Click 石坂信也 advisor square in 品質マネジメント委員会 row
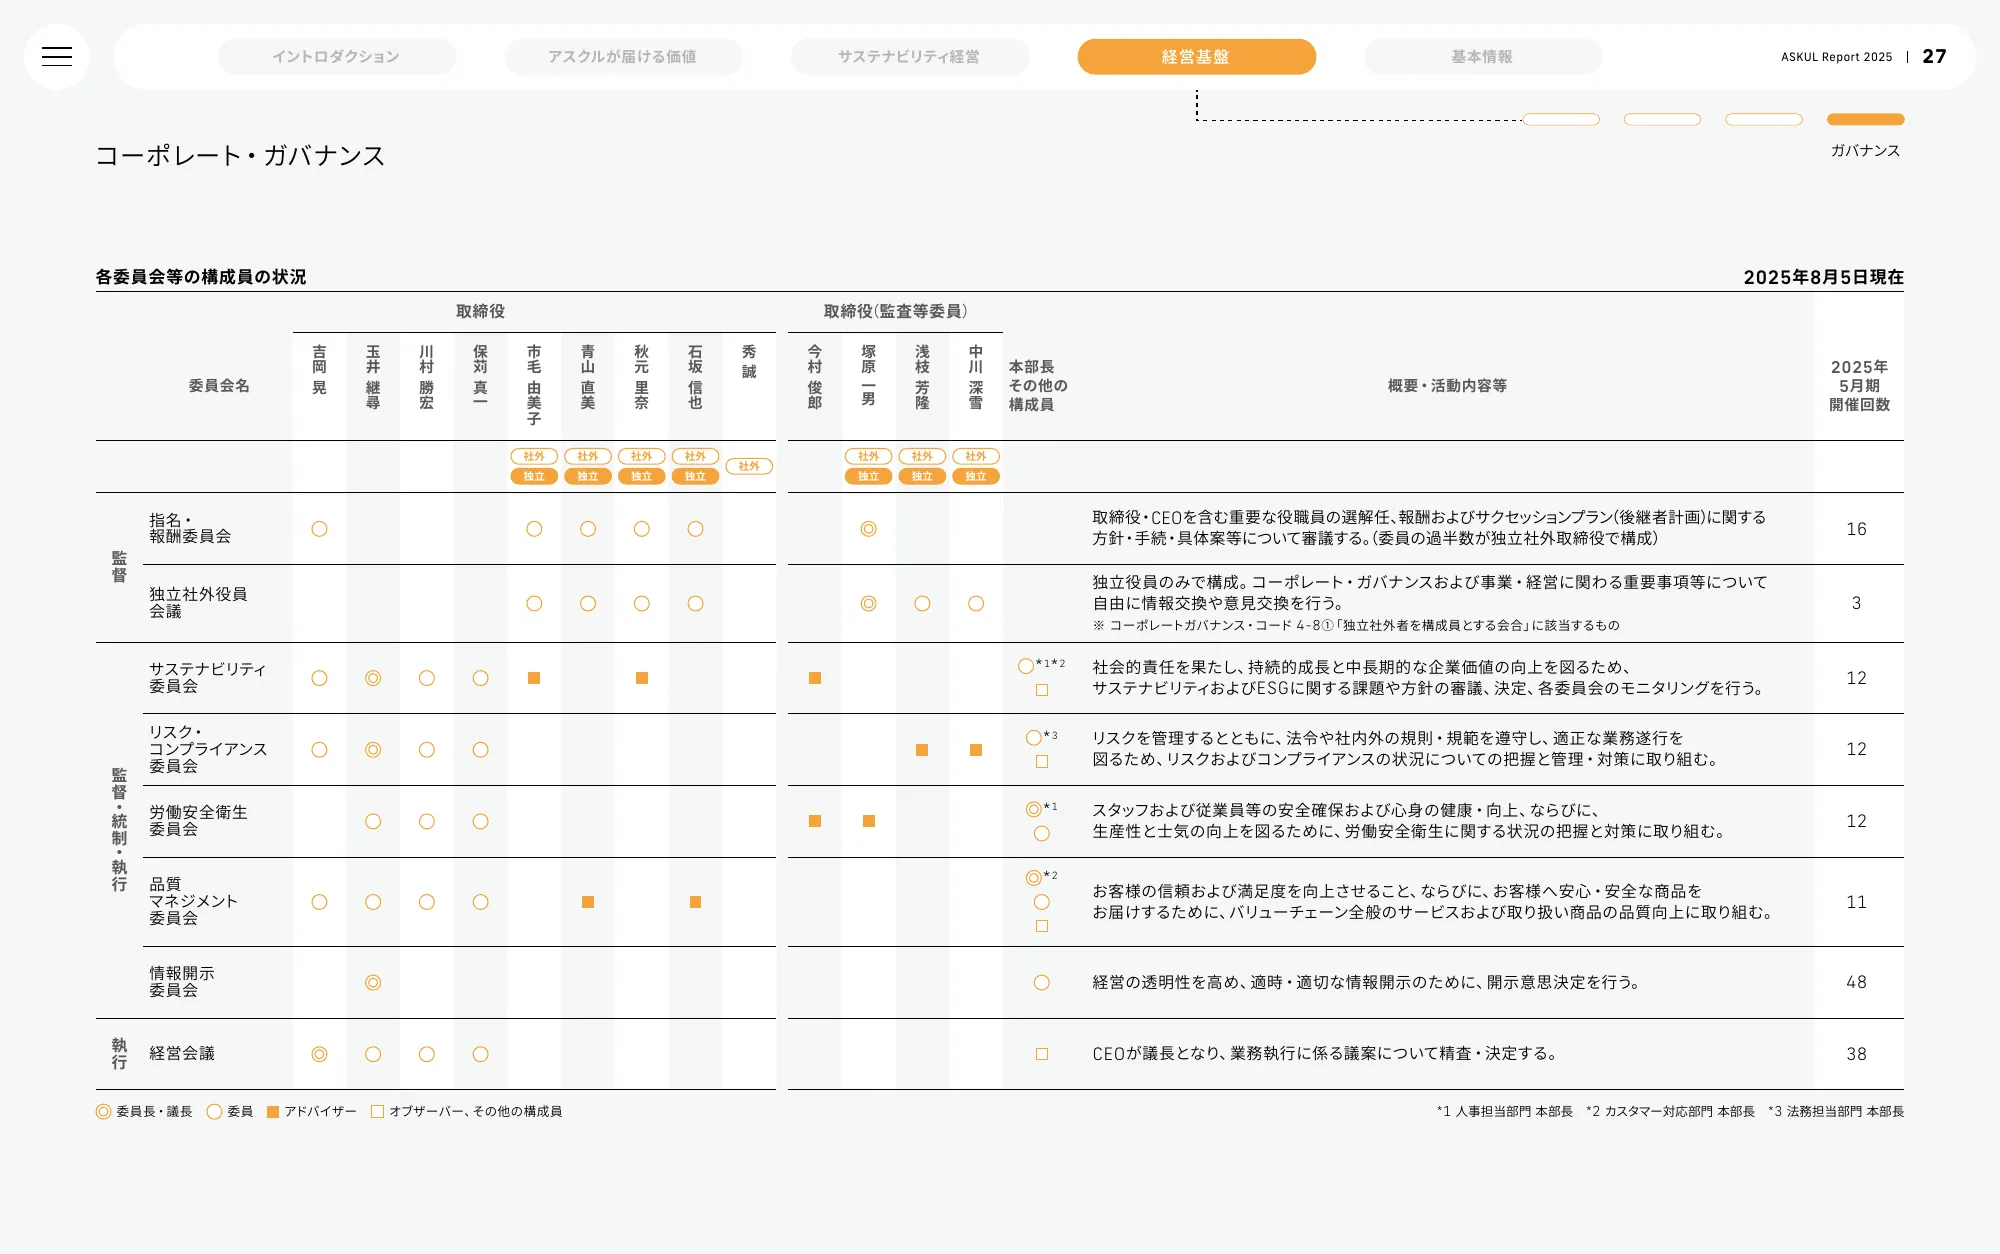2000x1254 pixels. [x=695, y=902]
